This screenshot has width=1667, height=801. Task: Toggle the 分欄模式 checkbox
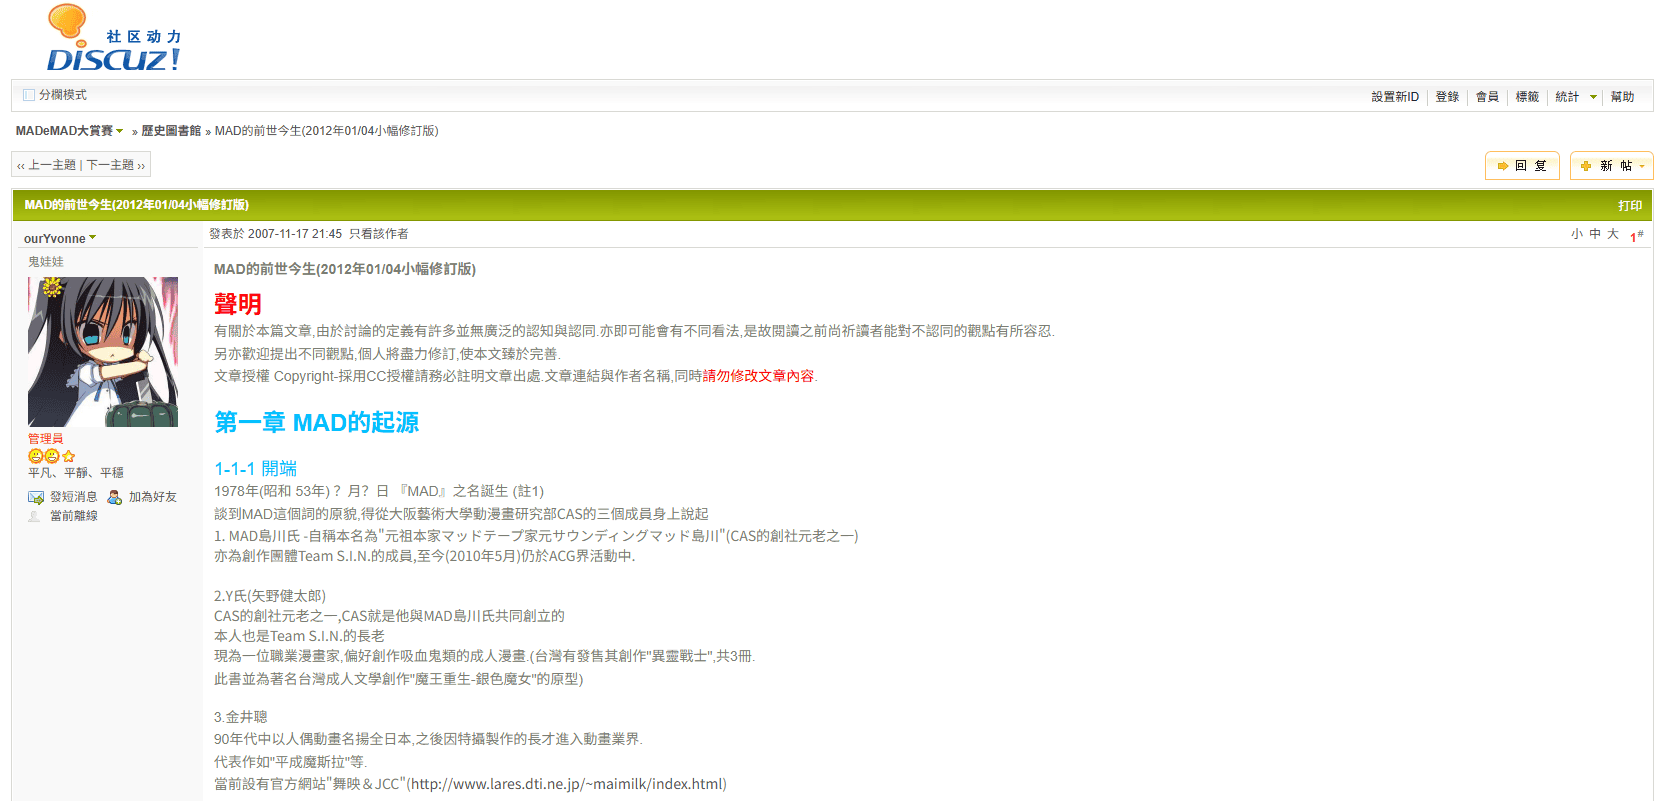[29, 95]
